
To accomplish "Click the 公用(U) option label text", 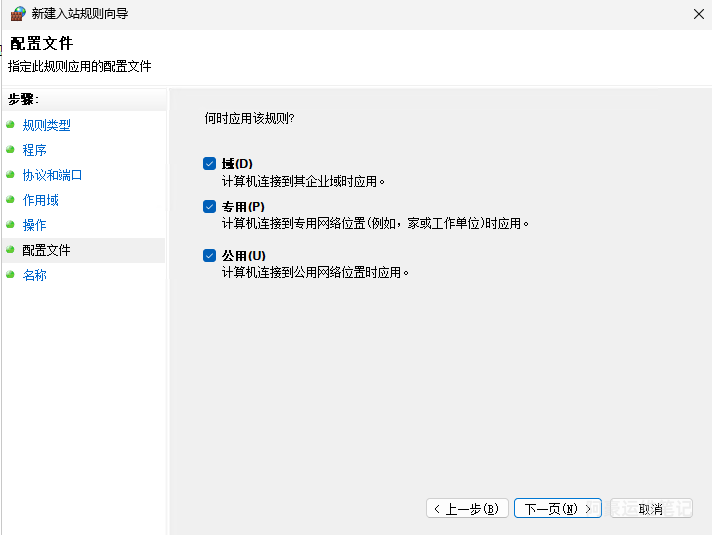I will [x=244, y=256].
